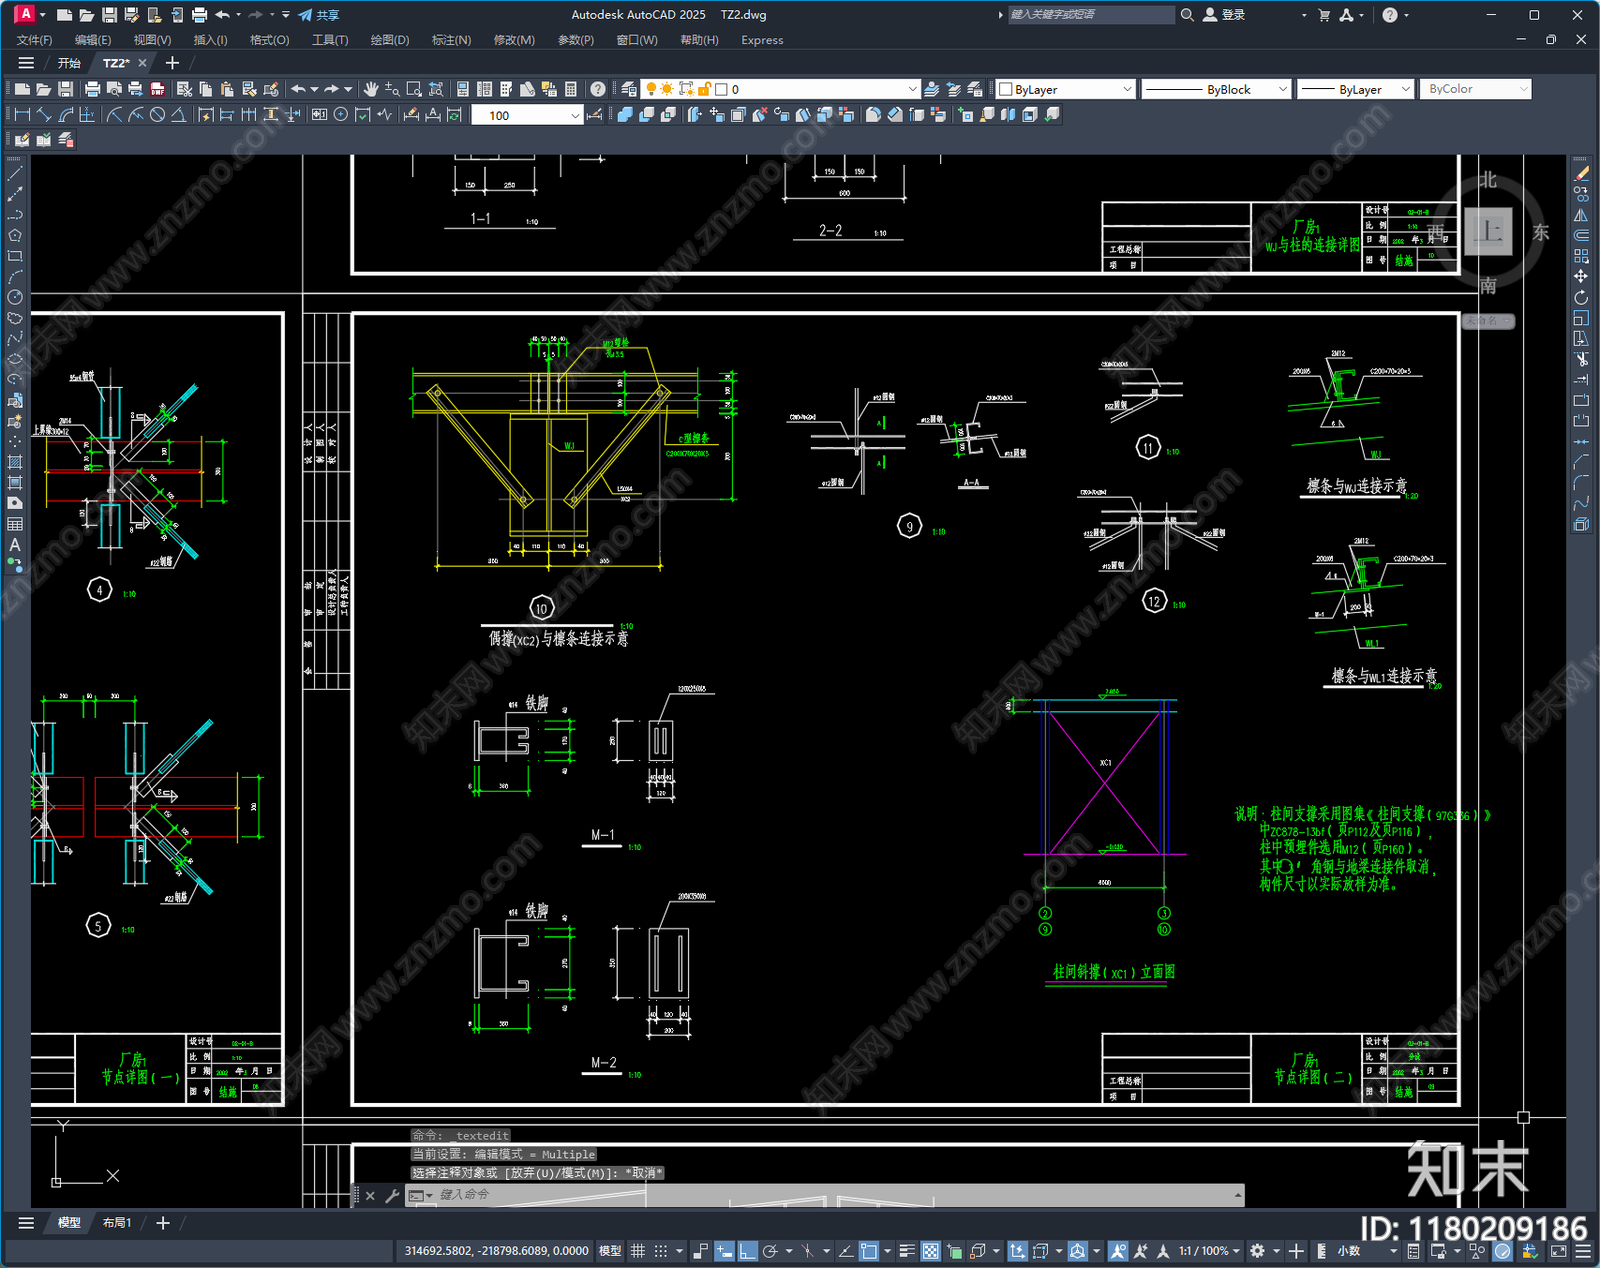Click the 共享 share button

pos(319,15)
